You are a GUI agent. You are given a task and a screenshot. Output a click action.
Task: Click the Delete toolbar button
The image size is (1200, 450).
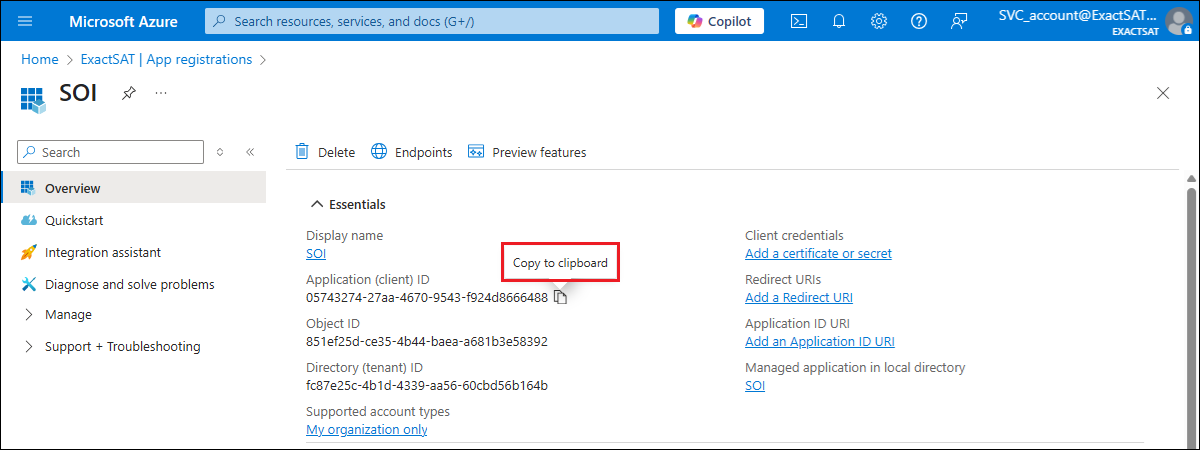point(325,152)
